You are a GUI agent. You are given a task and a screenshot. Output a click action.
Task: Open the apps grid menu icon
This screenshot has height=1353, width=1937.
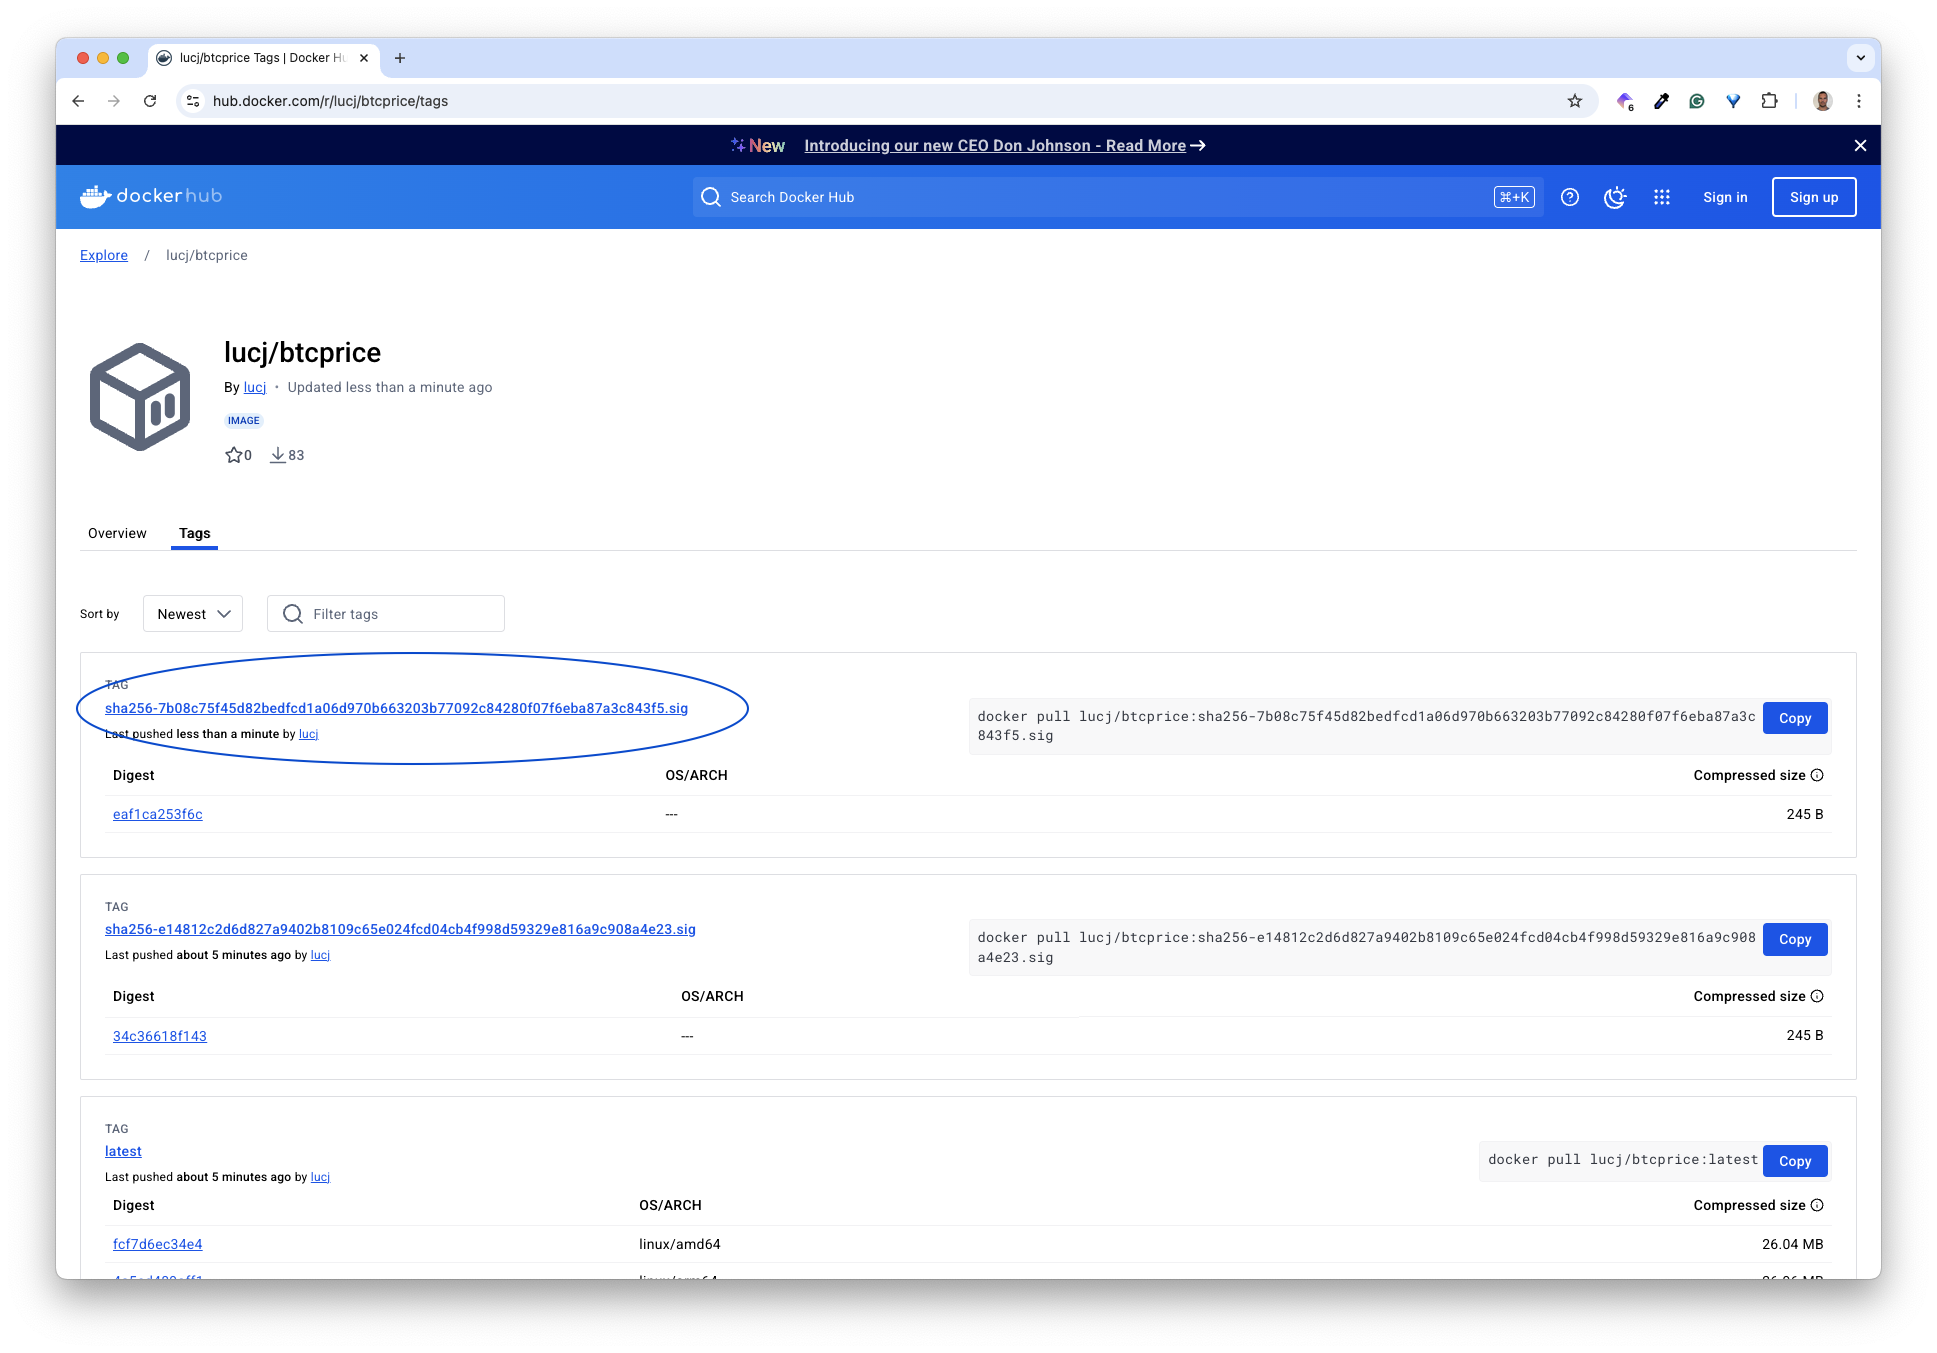[1662, 197]
